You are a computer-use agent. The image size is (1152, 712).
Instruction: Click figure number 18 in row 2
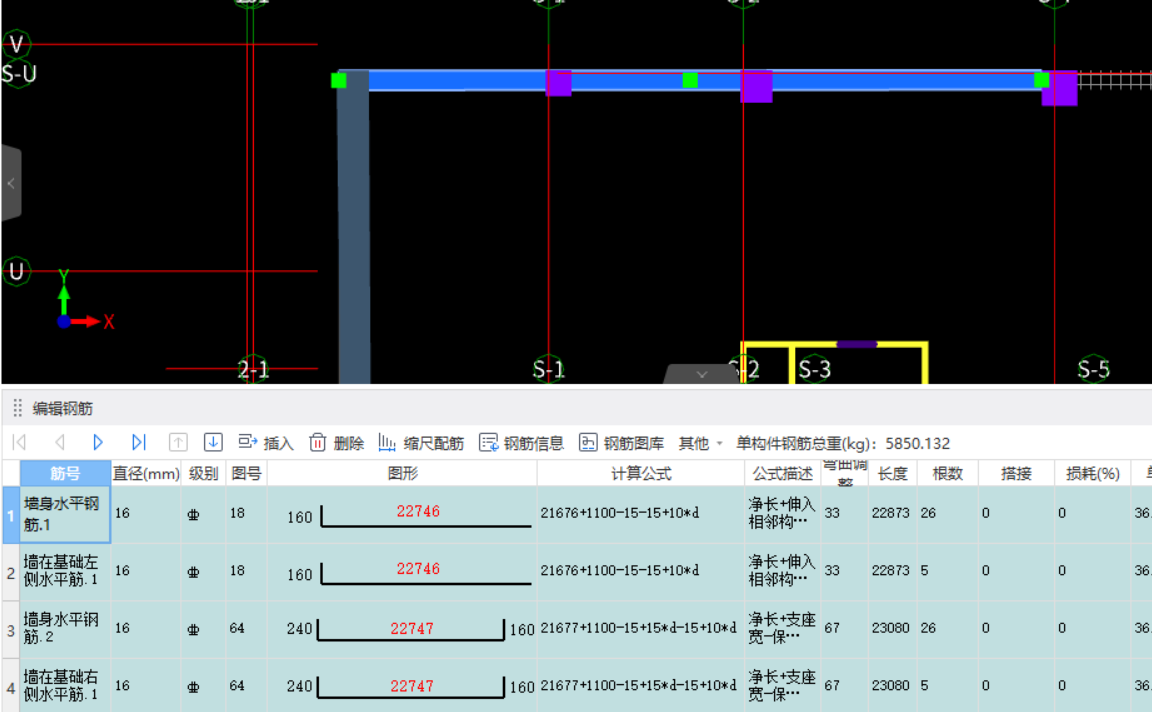coord(237,571)
